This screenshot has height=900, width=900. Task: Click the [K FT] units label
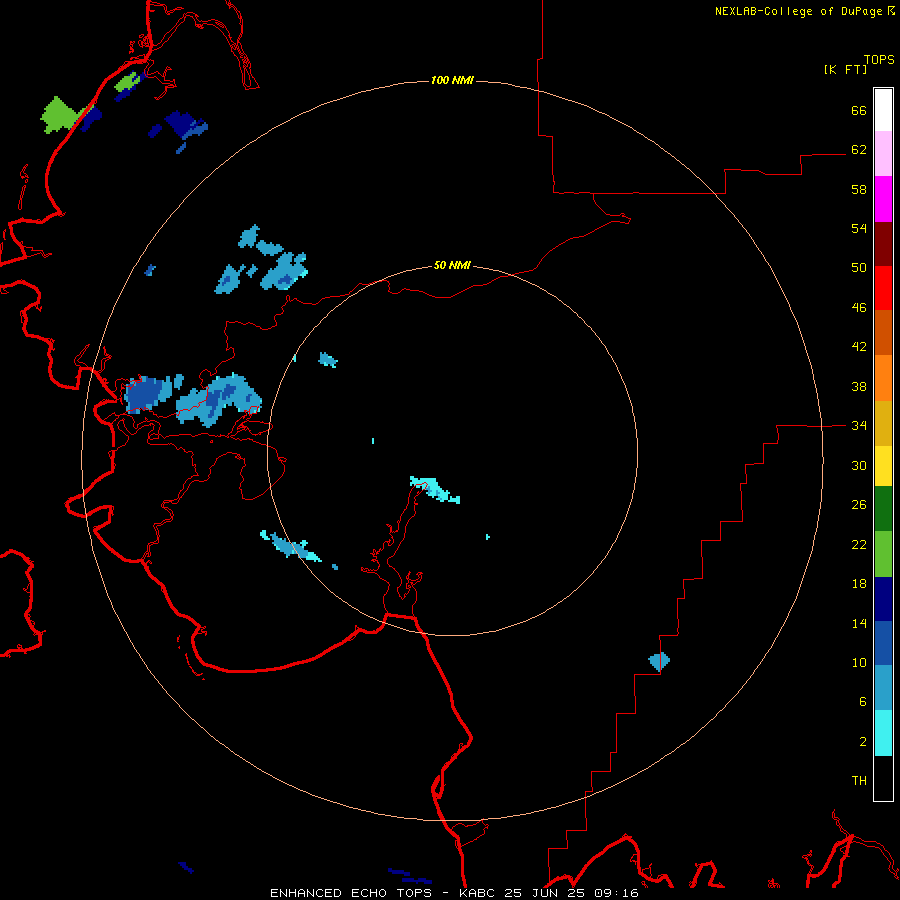pyautogui.click(x=845, y=69)
